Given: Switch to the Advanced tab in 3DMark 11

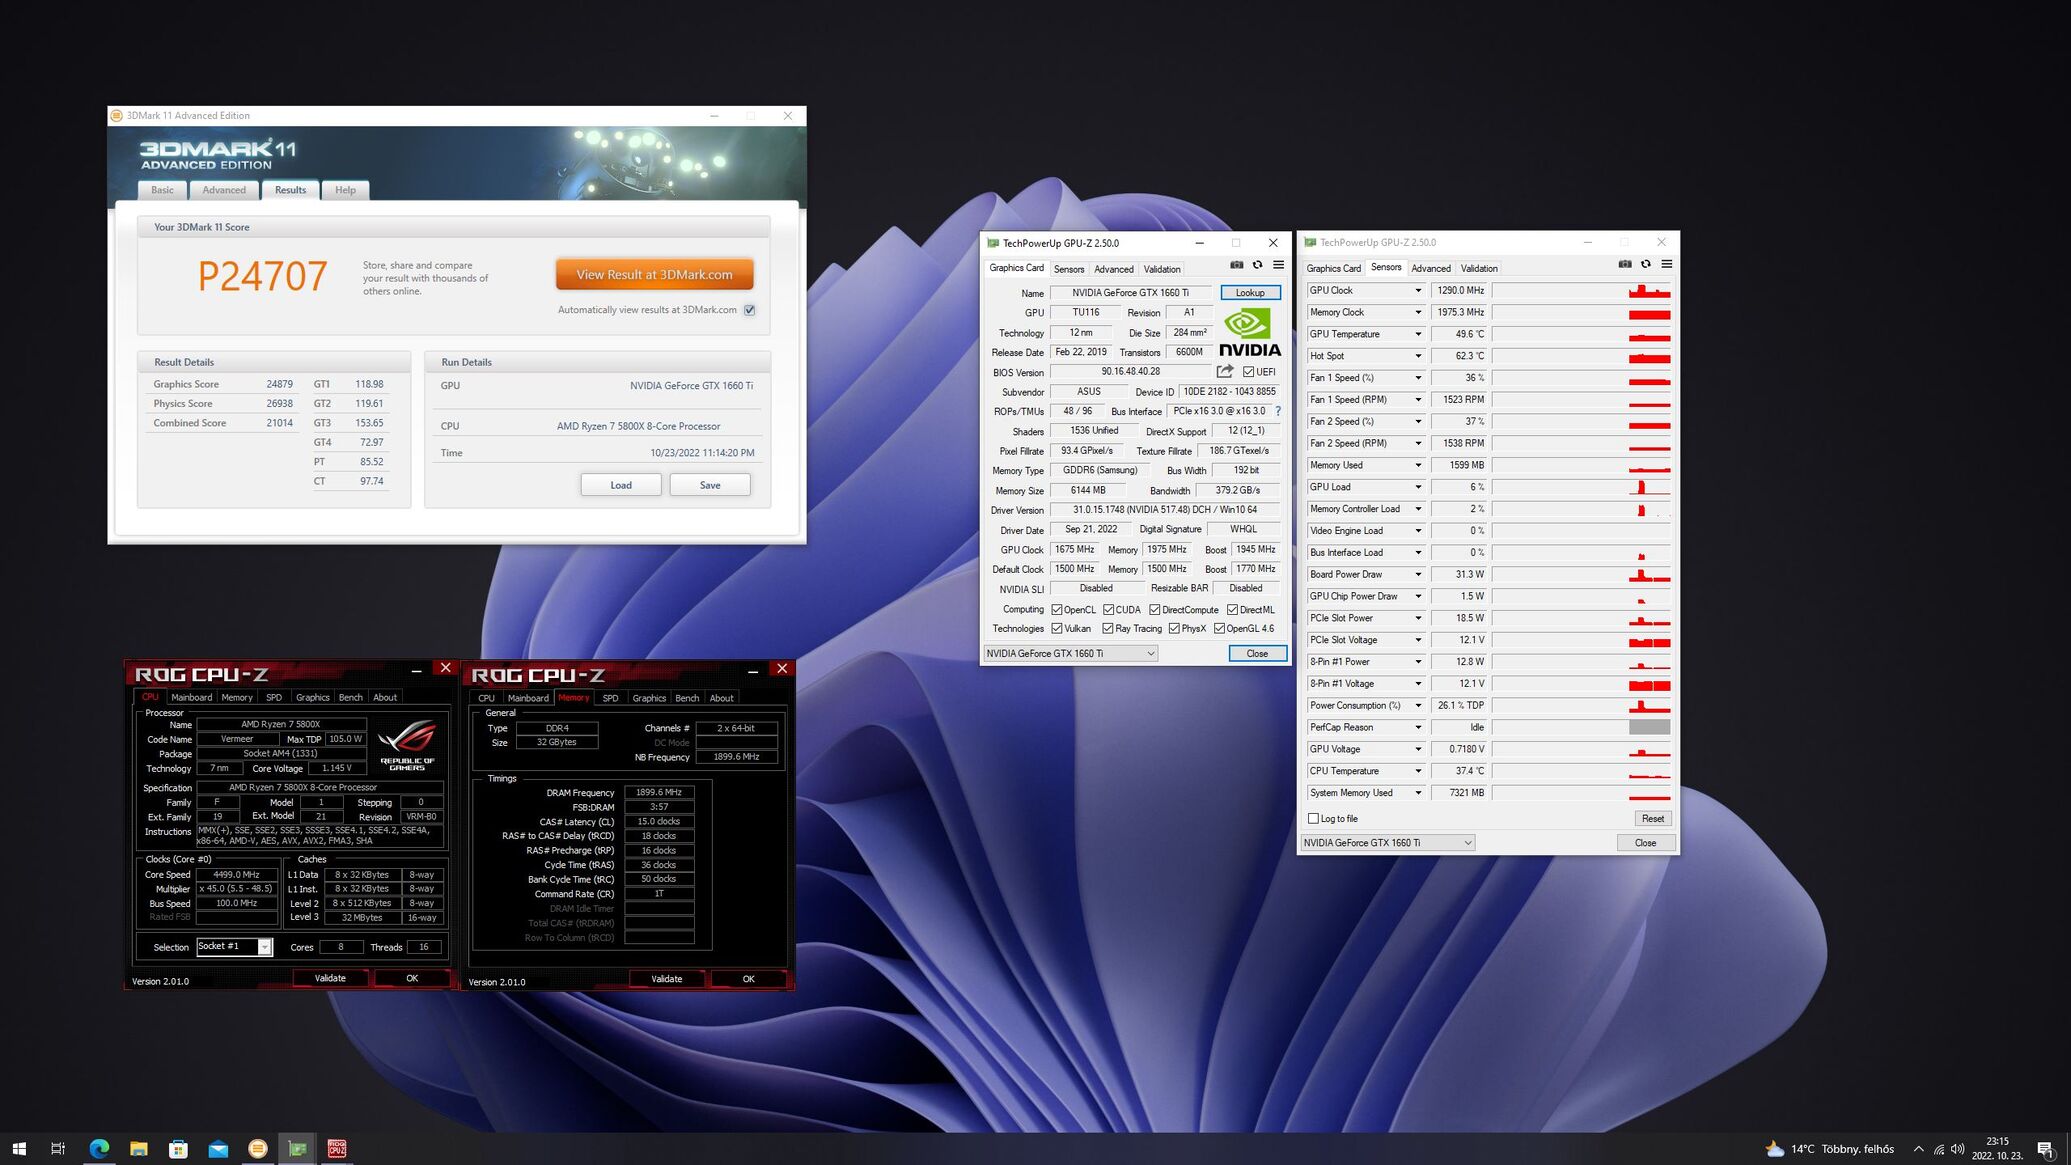Looking at the screenshot, I should click(224, 190).
